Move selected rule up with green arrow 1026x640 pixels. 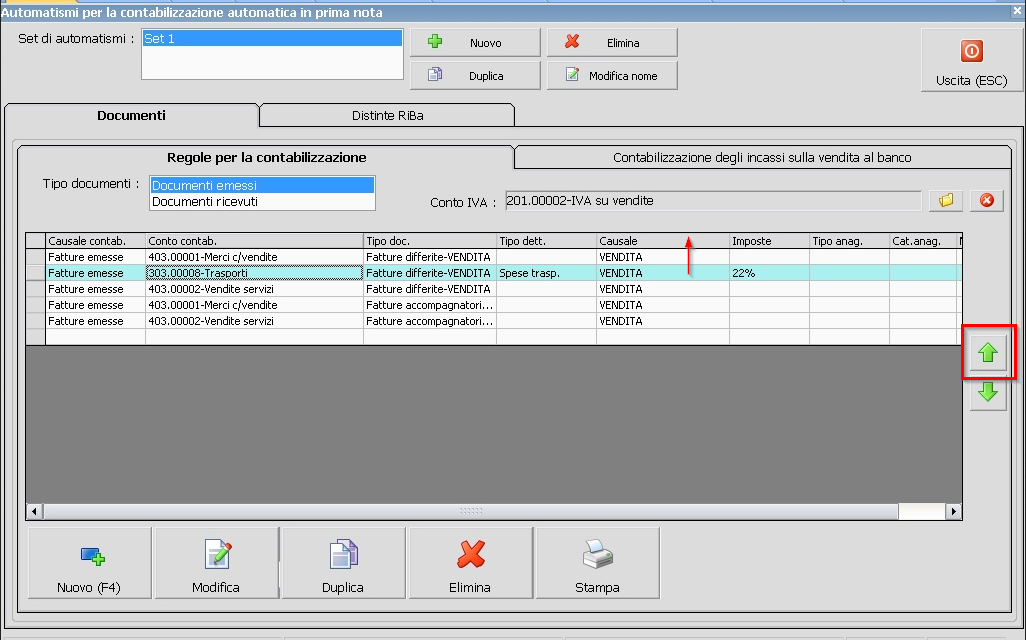click(x=987, y=353)
